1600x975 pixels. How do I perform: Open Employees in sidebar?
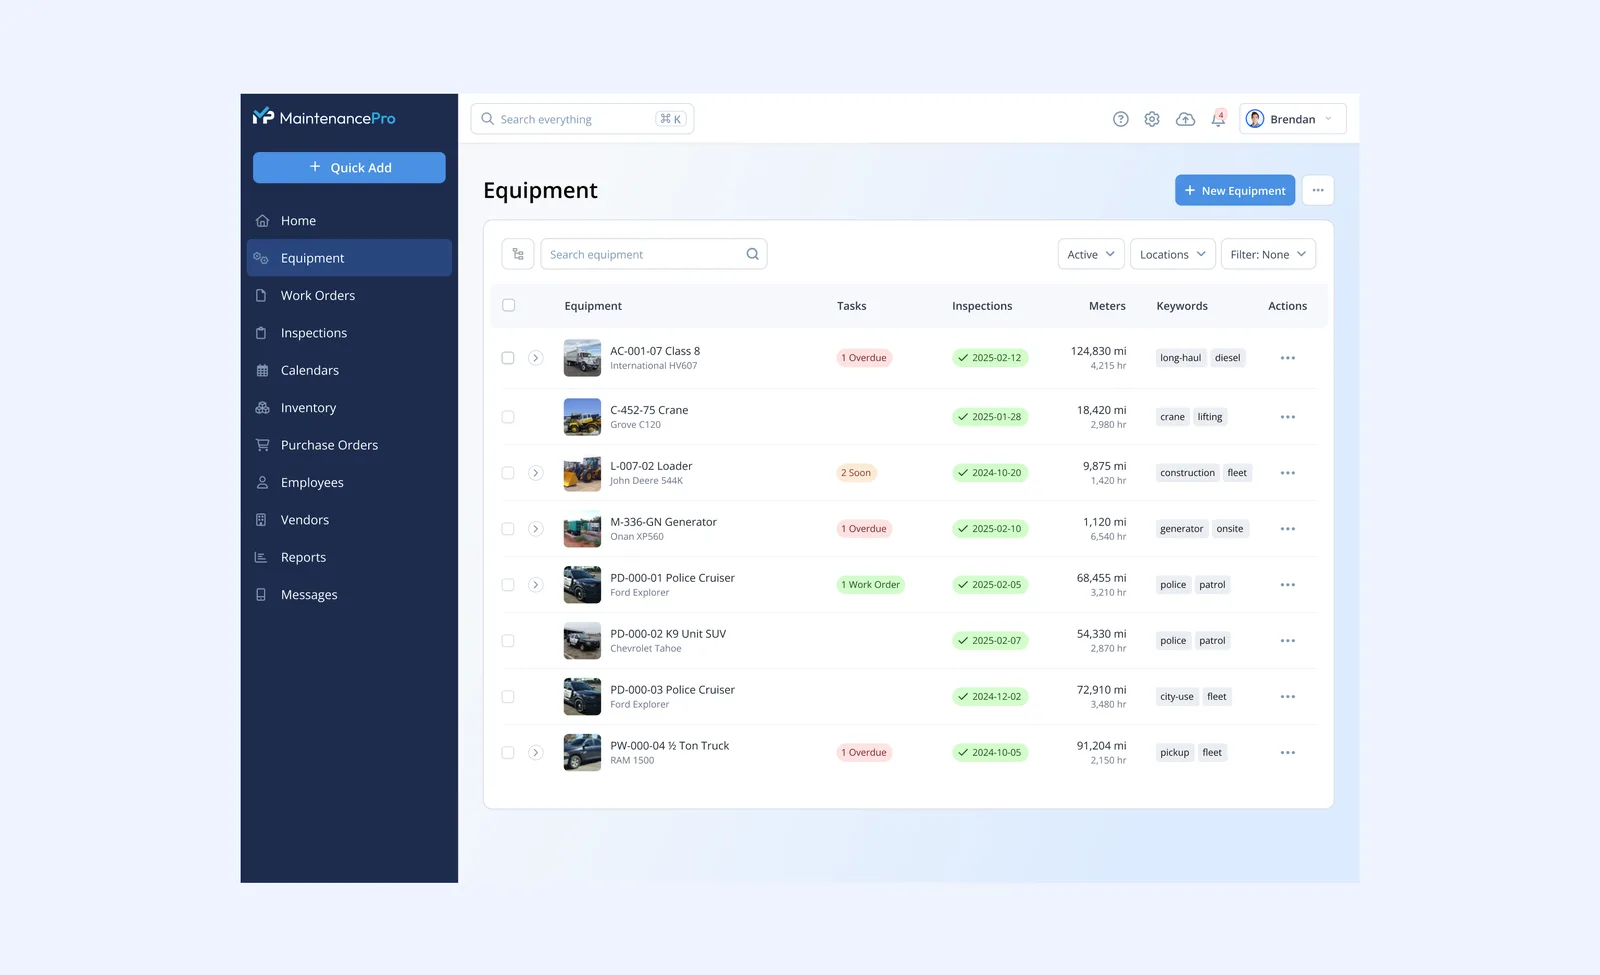[x=349, y=482]
